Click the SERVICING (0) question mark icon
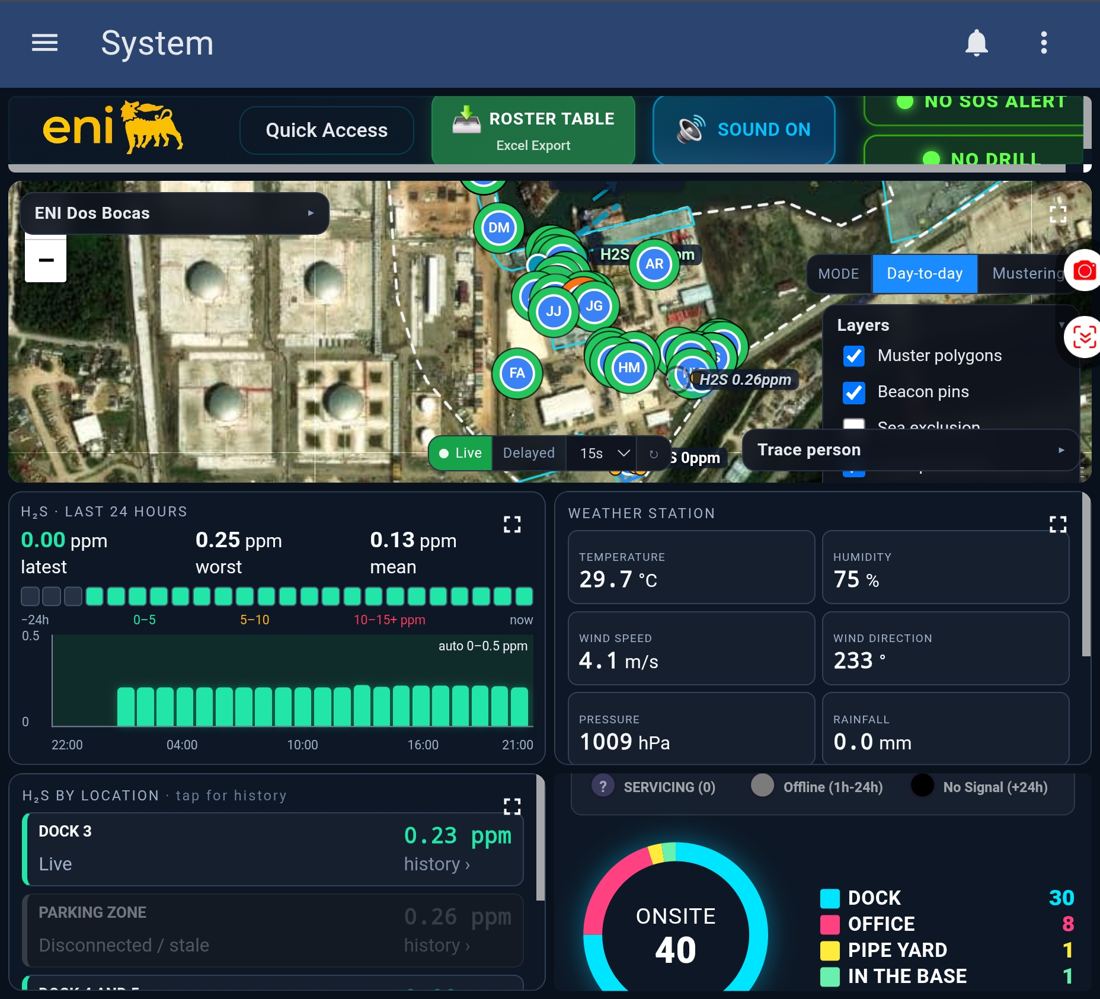Screen dimensions: 1100x999 (603, 786)
